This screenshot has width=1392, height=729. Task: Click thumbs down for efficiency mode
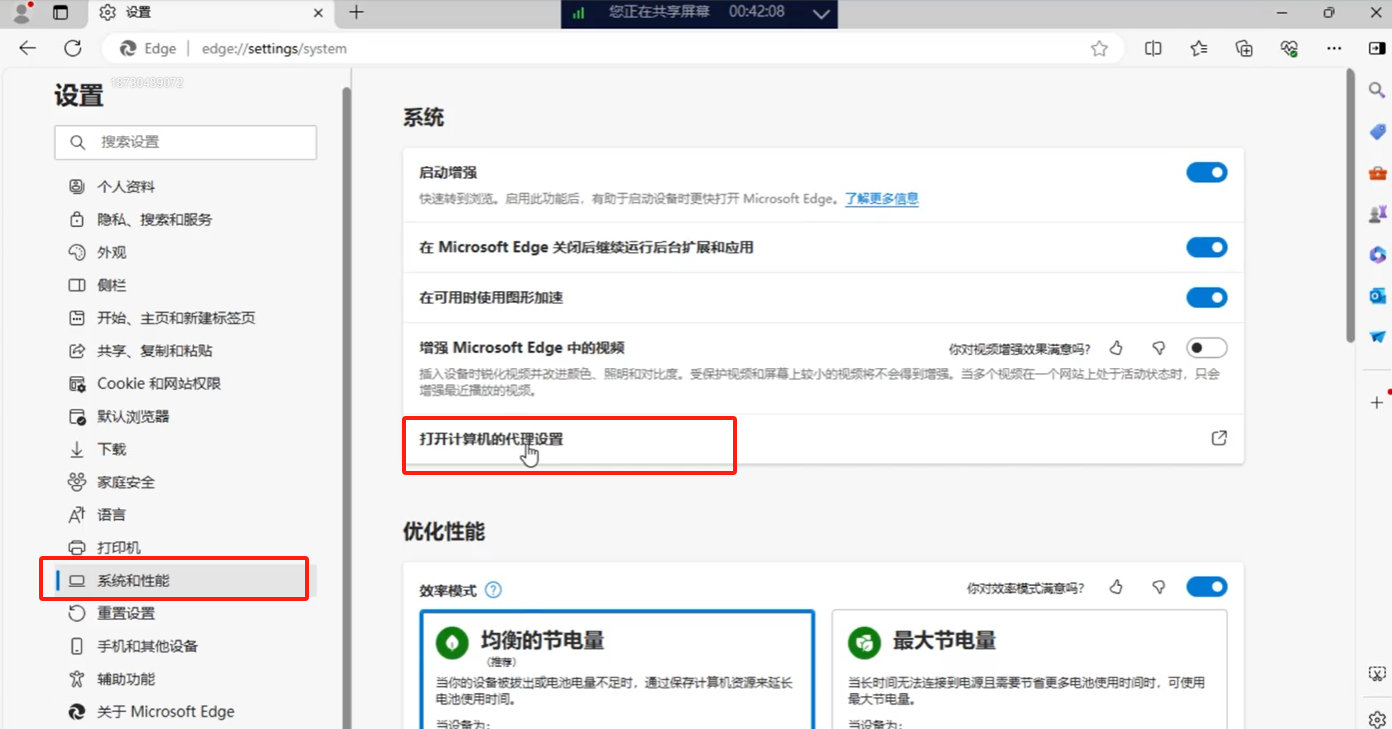tap(1159, 587)
